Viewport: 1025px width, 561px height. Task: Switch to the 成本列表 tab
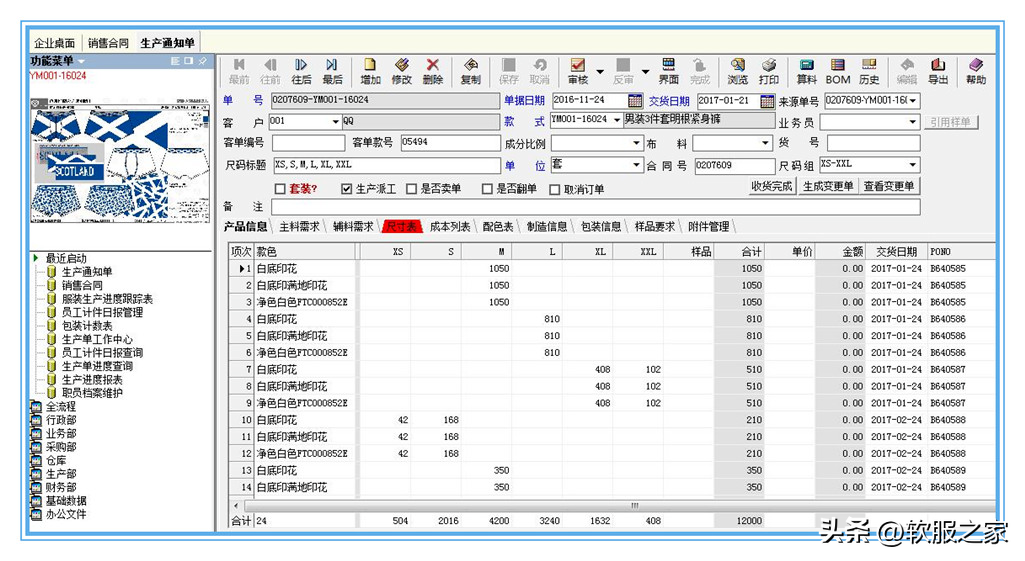(450, 227)
